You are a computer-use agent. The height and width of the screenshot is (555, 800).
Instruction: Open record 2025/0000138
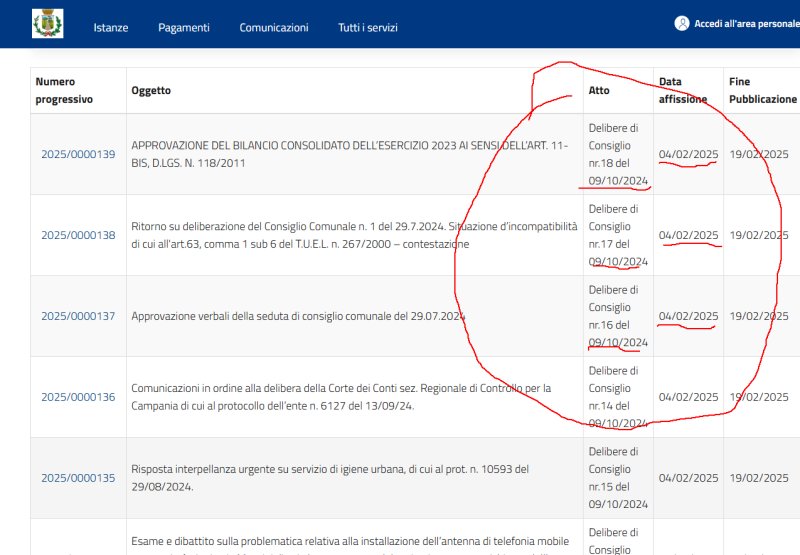pos(78,235)
